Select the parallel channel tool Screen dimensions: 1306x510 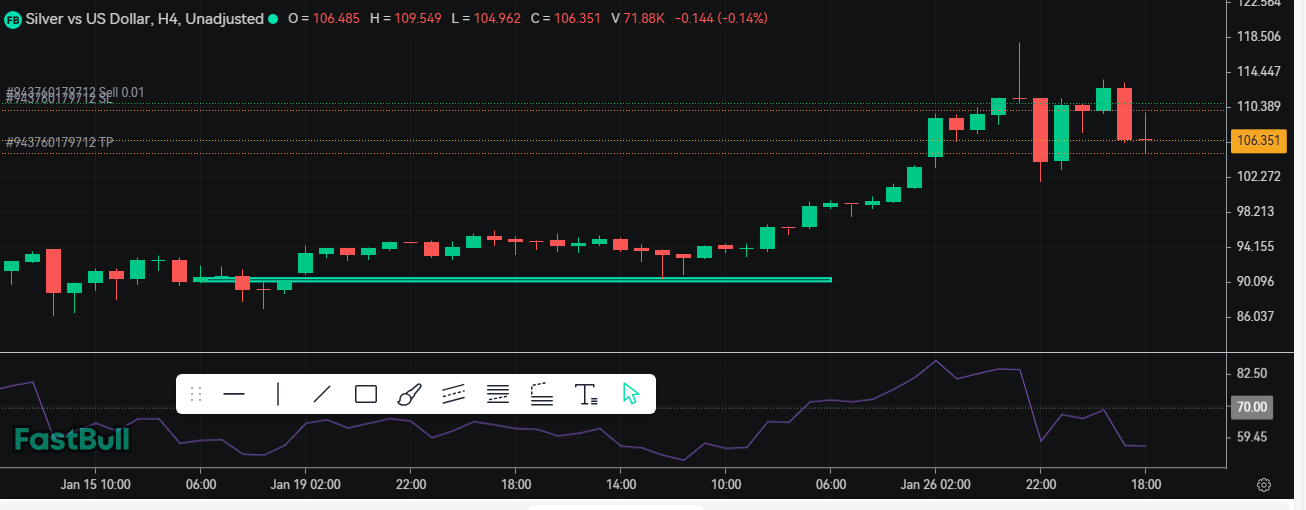pyautogui.click(x=453, y=394)
